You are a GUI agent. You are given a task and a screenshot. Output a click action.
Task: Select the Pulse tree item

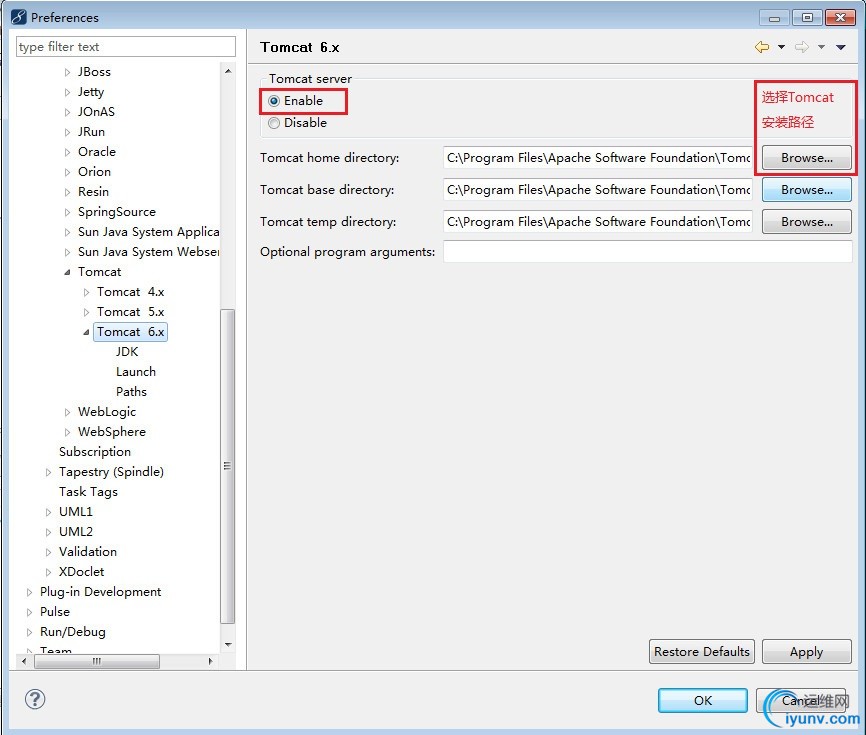coord(55,612)
